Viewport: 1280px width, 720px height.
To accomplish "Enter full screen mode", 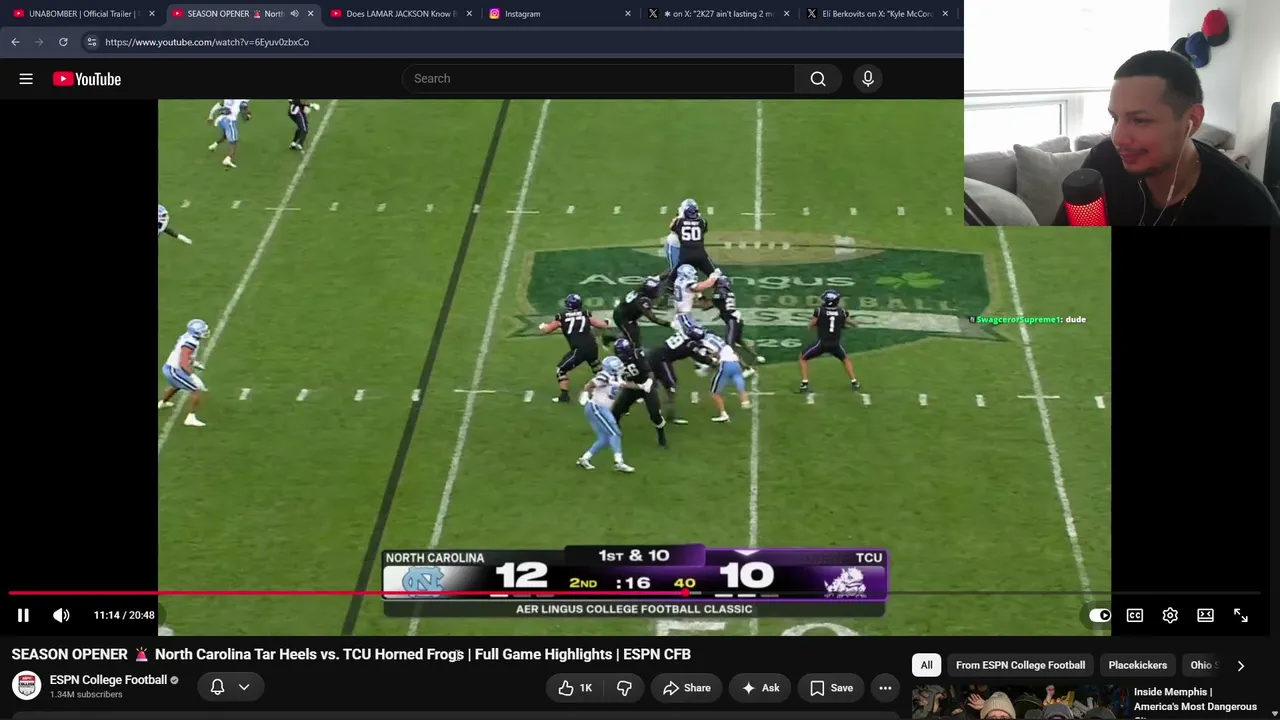I will click(1241, 615).
